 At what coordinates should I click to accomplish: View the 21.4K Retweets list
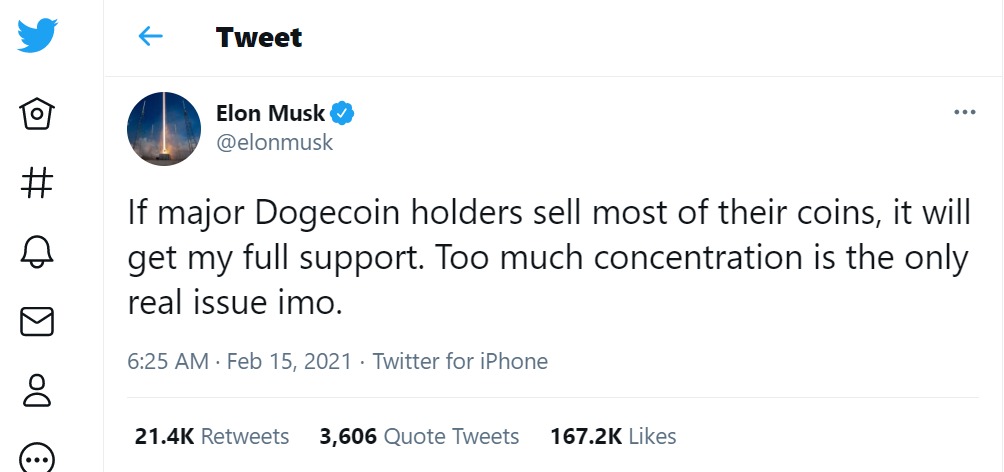212,436
